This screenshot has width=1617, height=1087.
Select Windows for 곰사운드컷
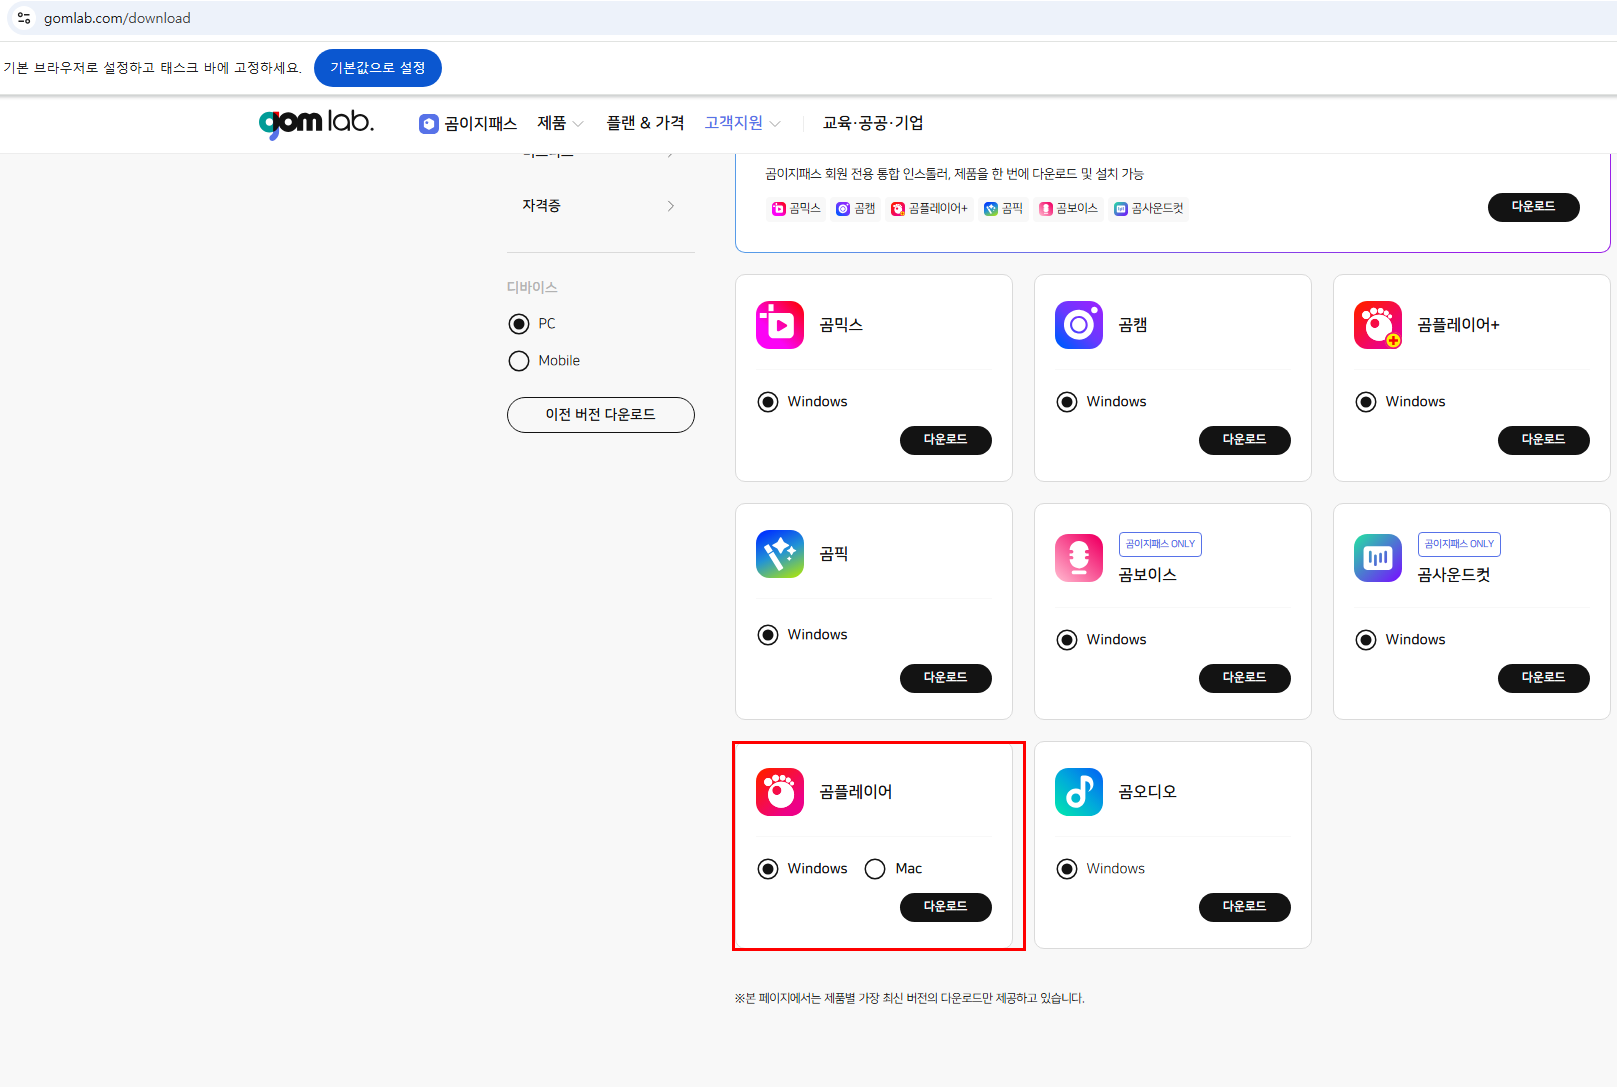tap(1366, 640)
